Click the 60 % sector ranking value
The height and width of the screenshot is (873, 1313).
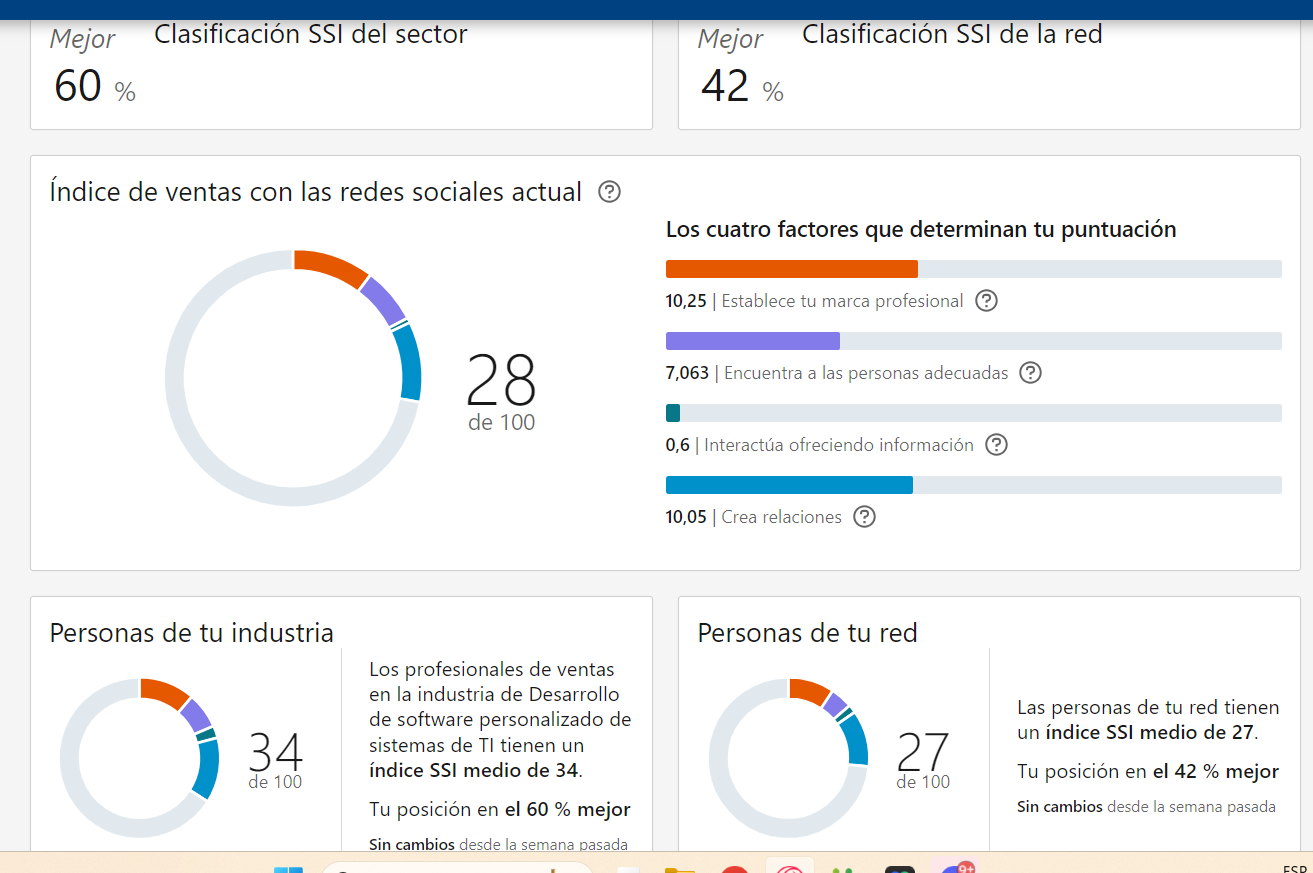(95, 87)
